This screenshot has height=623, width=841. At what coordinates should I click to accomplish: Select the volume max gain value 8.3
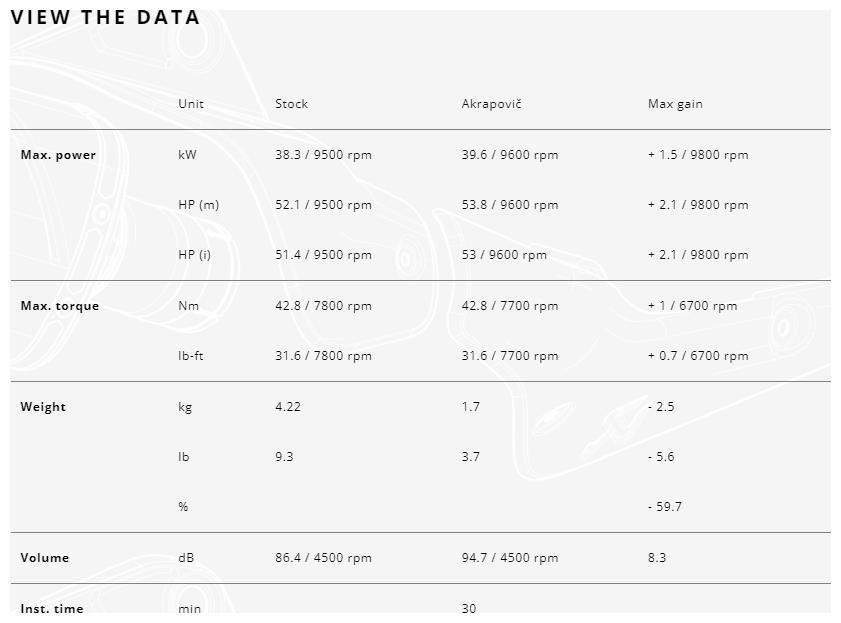pyautogui.click(x=657, y=558)
